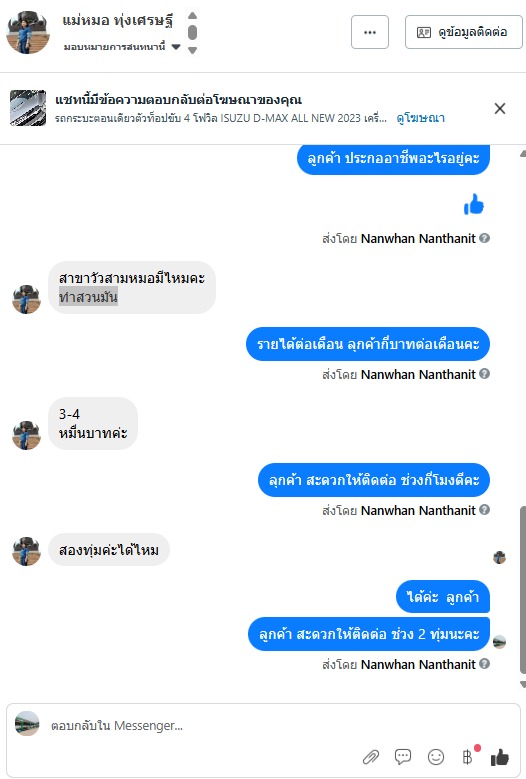The width and height of the screenshot is (526, 779).
Task: Click the up arrow next to customer name
Action: click(x=193, y=15)
